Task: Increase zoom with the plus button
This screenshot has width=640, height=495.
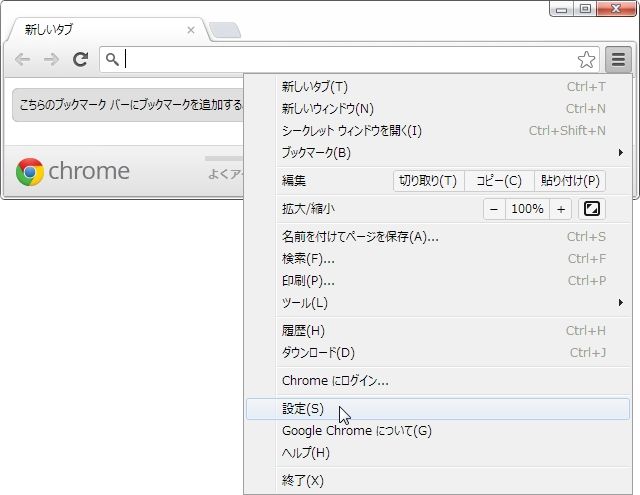Action: [561, 209]
